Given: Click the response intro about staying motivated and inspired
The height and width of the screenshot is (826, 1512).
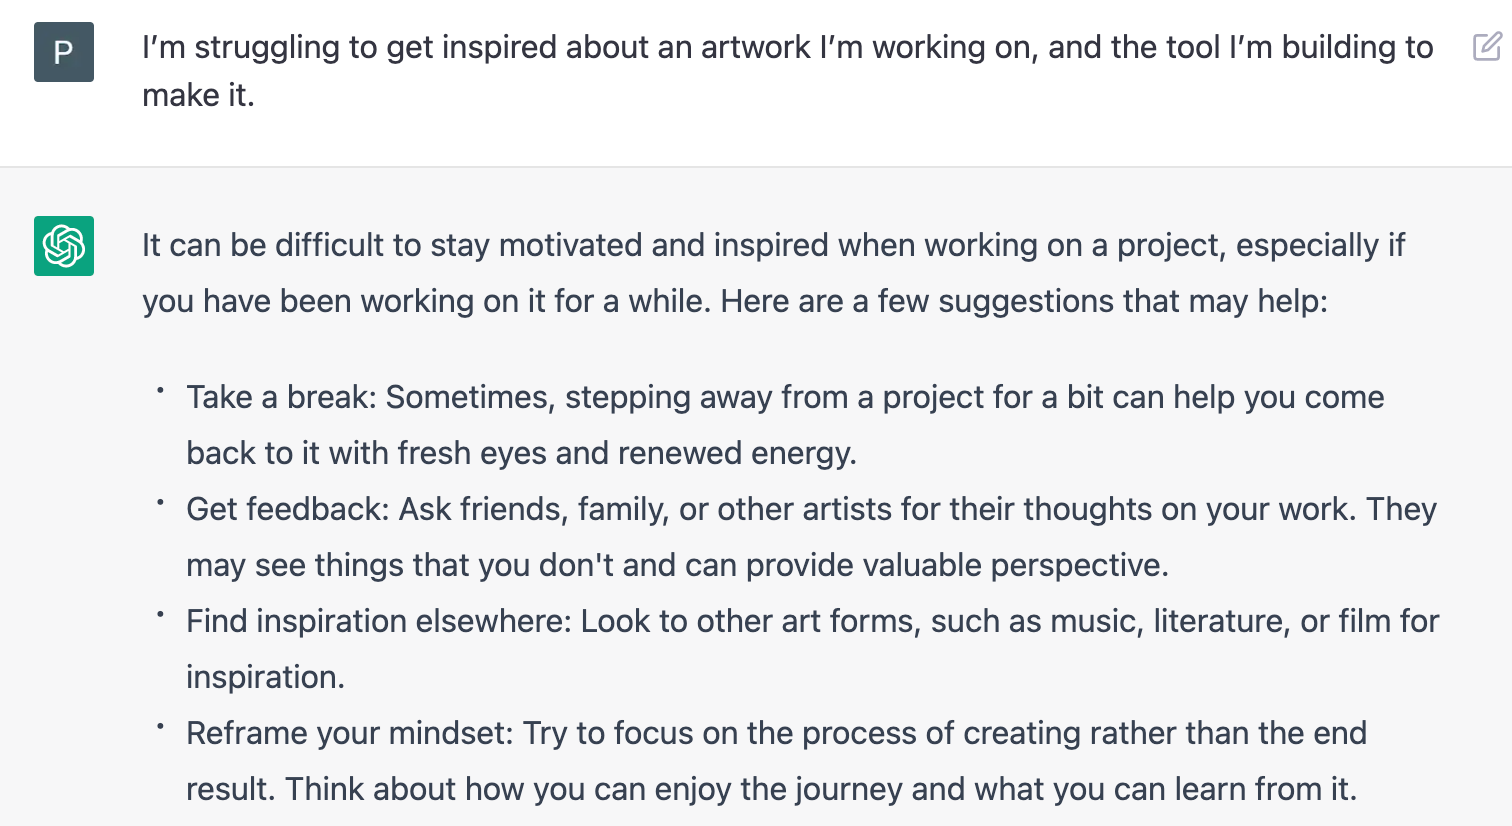Looking at the screenshot, I should (773, 273).
